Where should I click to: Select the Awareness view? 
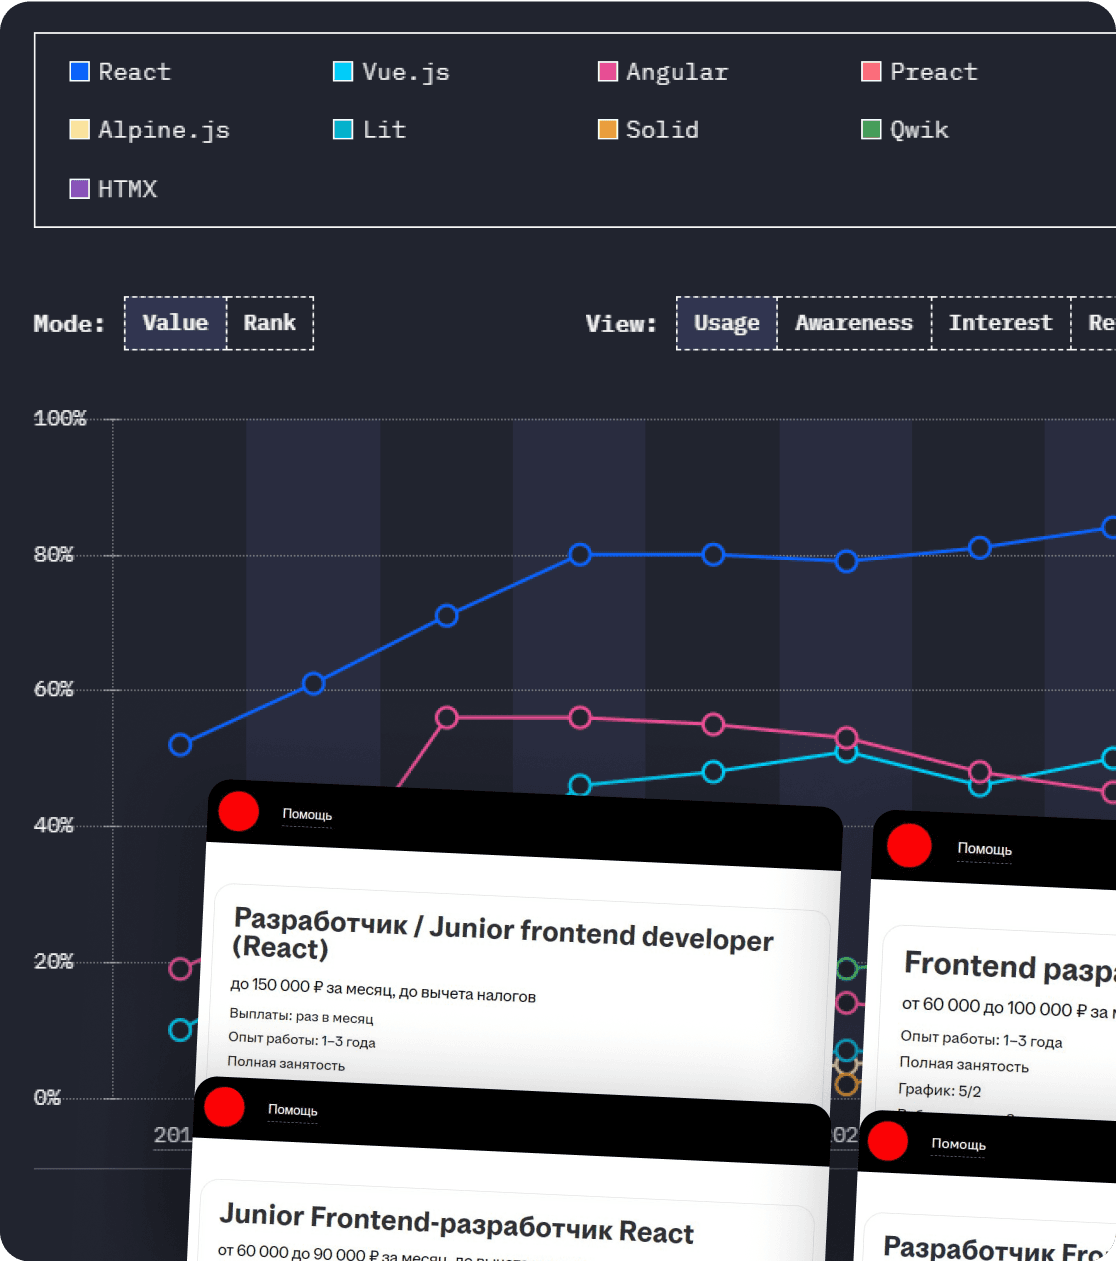[x=854, y=323]
